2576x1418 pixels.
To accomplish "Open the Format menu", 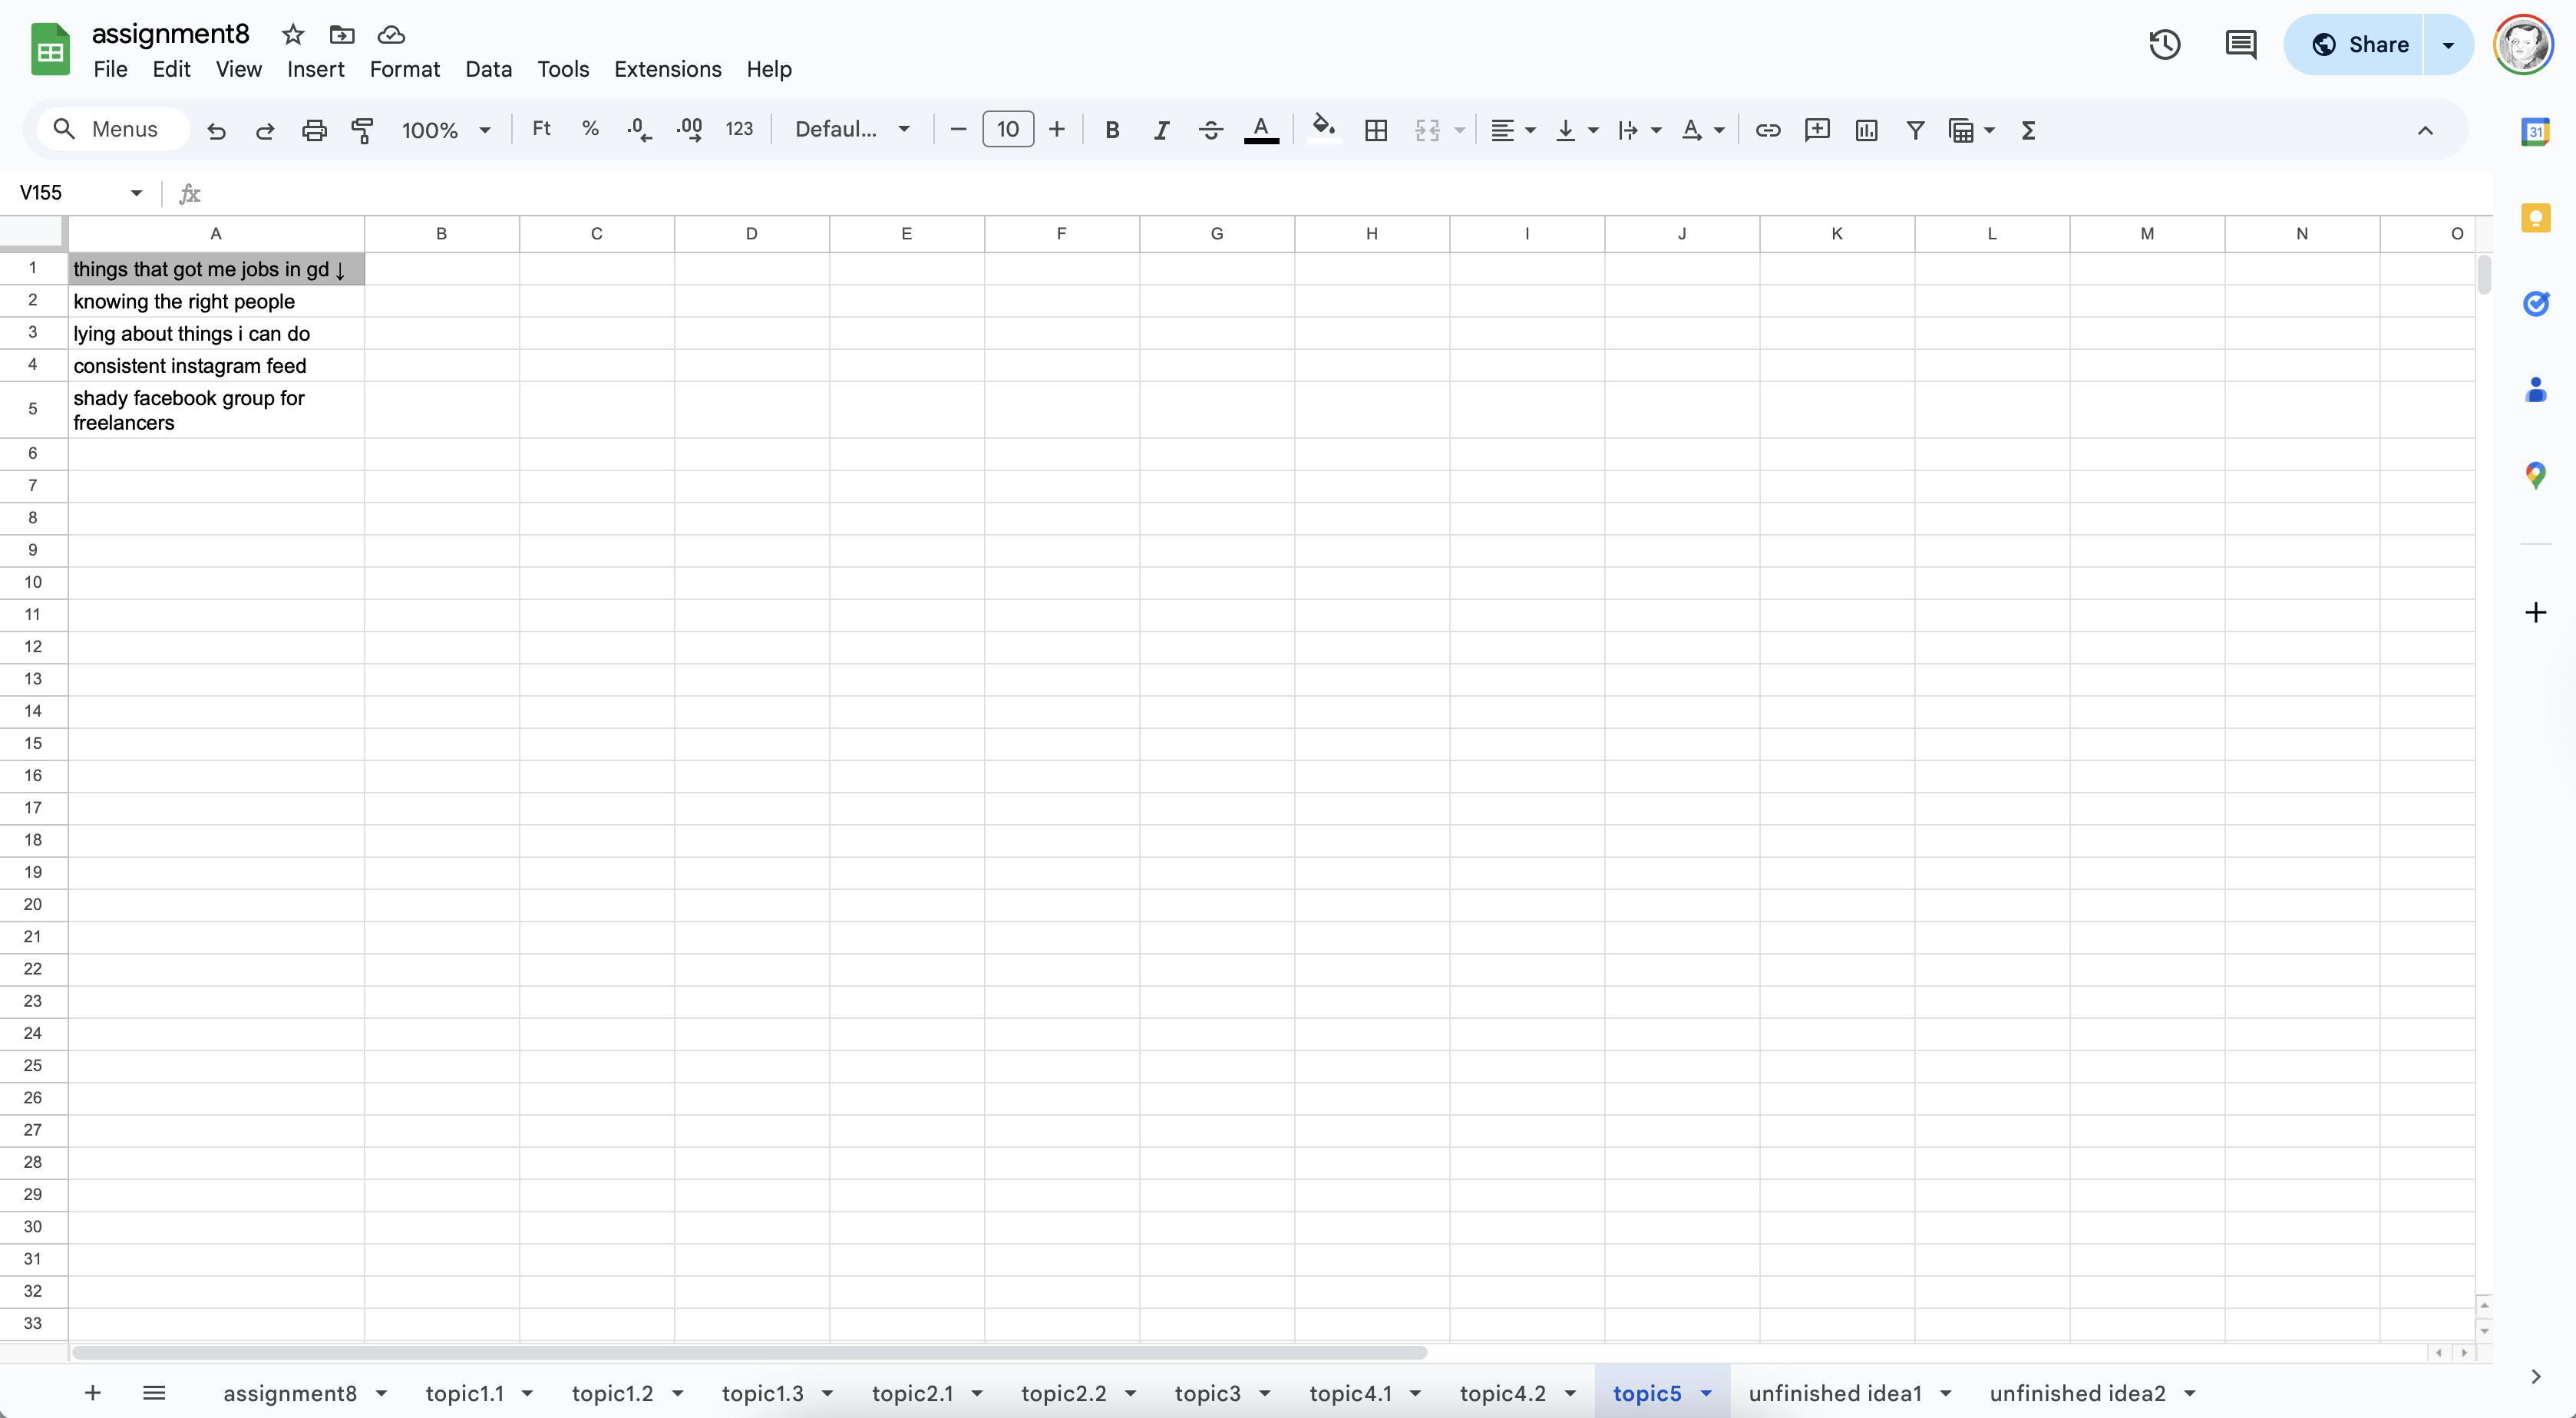I will 404,69.
